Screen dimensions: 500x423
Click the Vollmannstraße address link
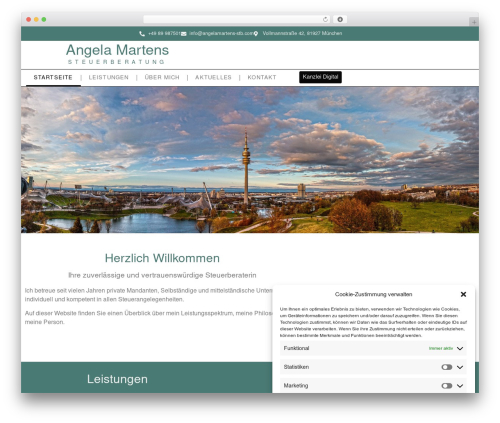302,33
